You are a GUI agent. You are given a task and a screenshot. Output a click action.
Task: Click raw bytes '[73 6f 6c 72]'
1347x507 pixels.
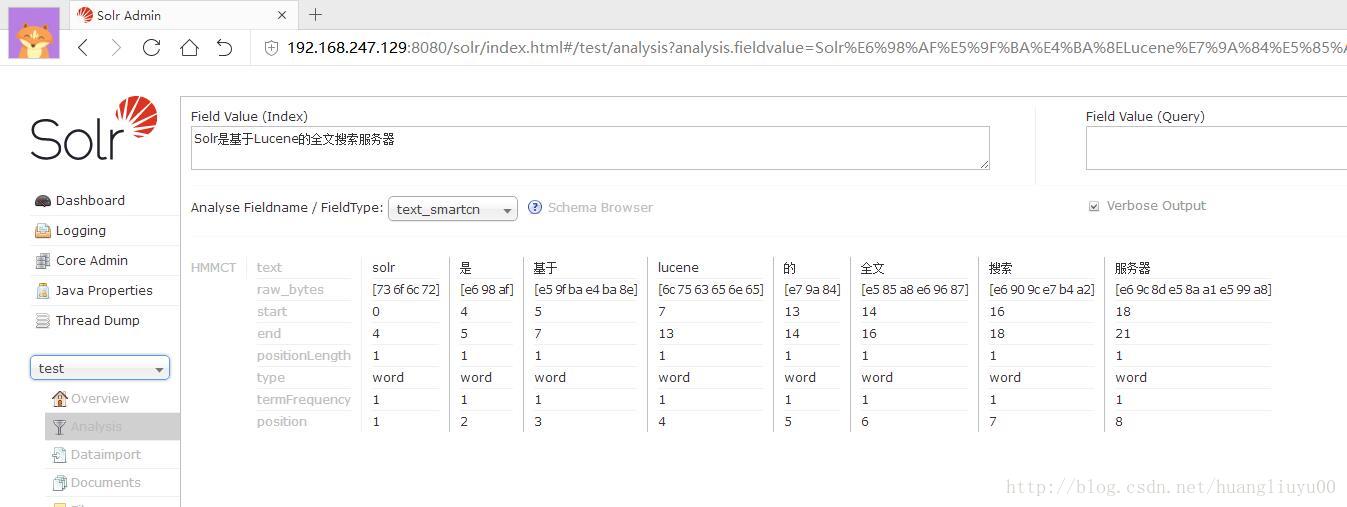406,289
